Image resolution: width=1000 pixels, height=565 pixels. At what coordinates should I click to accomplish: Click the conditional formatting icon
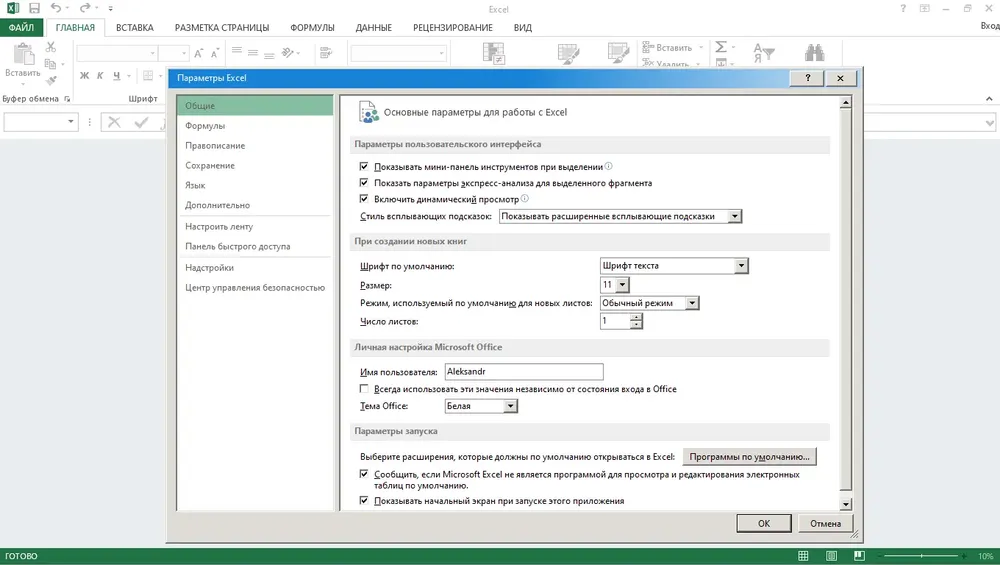494,54
